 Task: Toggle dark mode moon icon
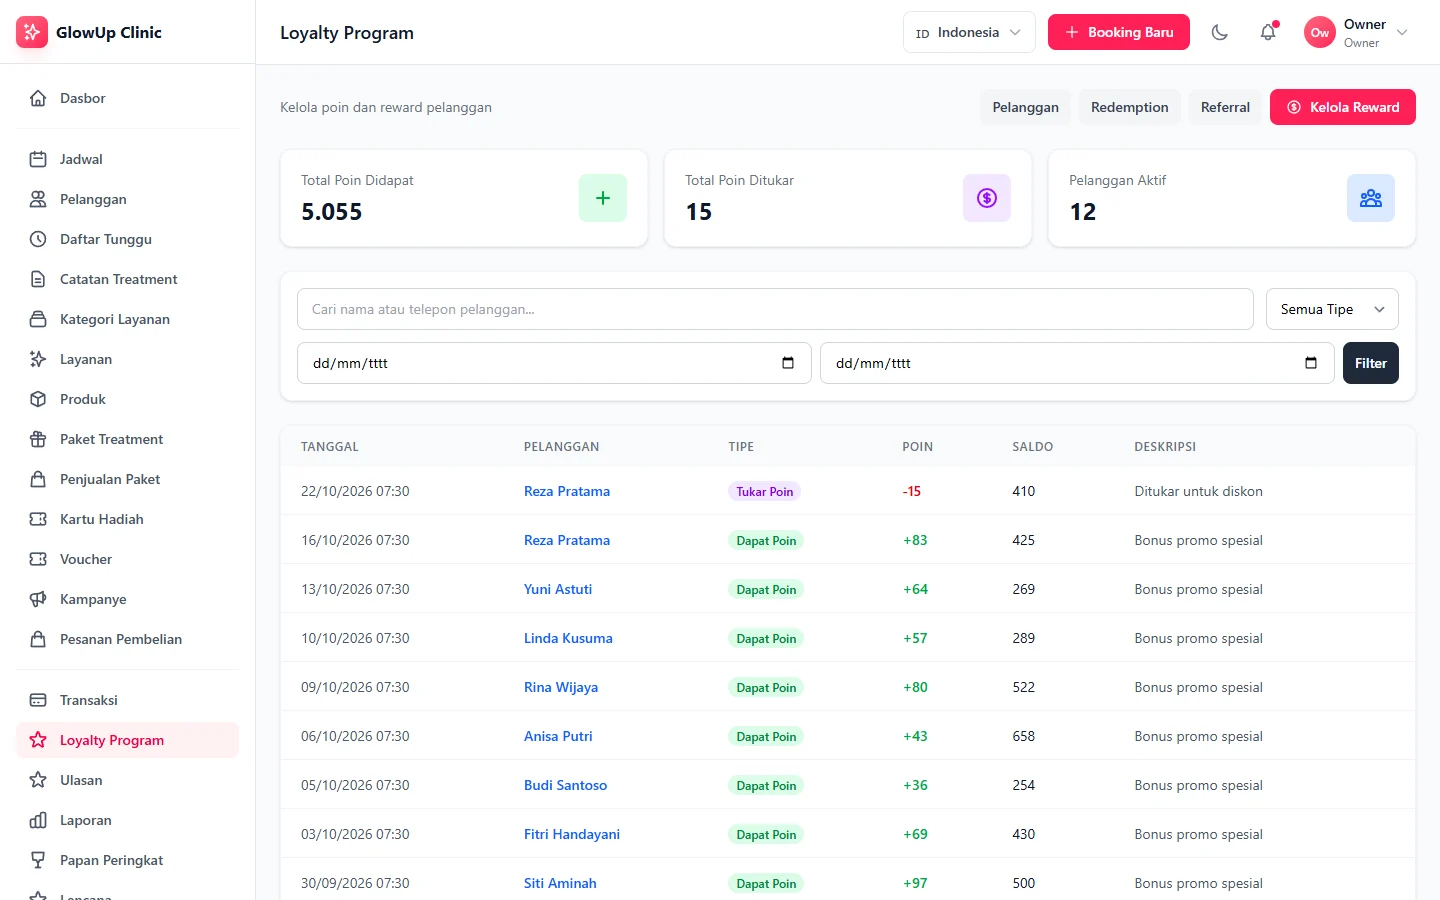coord(1220,32)
